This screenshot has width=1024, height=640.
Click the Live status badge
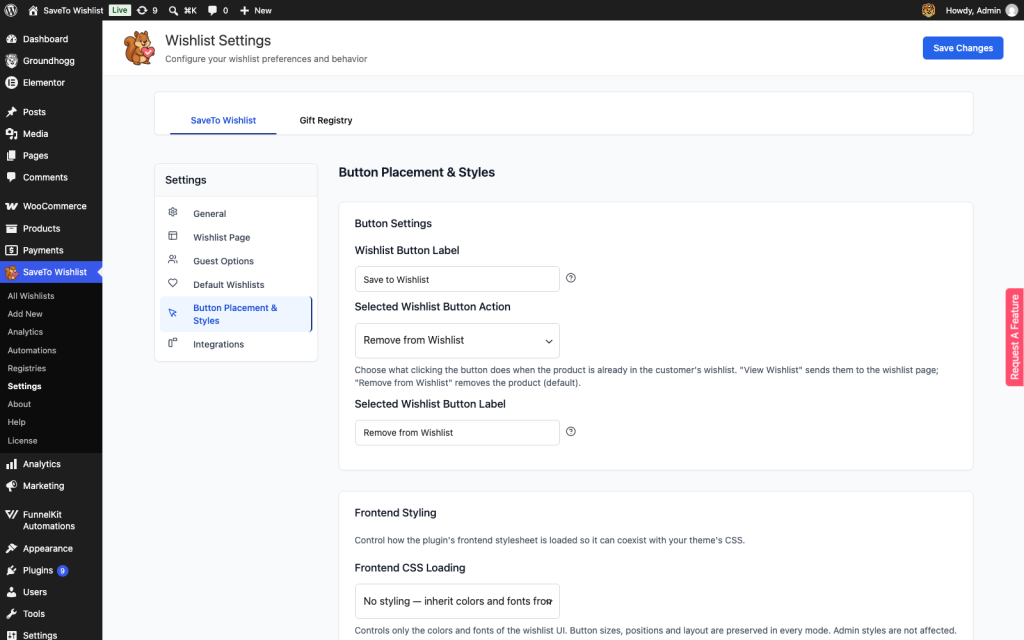pos(120,10)
